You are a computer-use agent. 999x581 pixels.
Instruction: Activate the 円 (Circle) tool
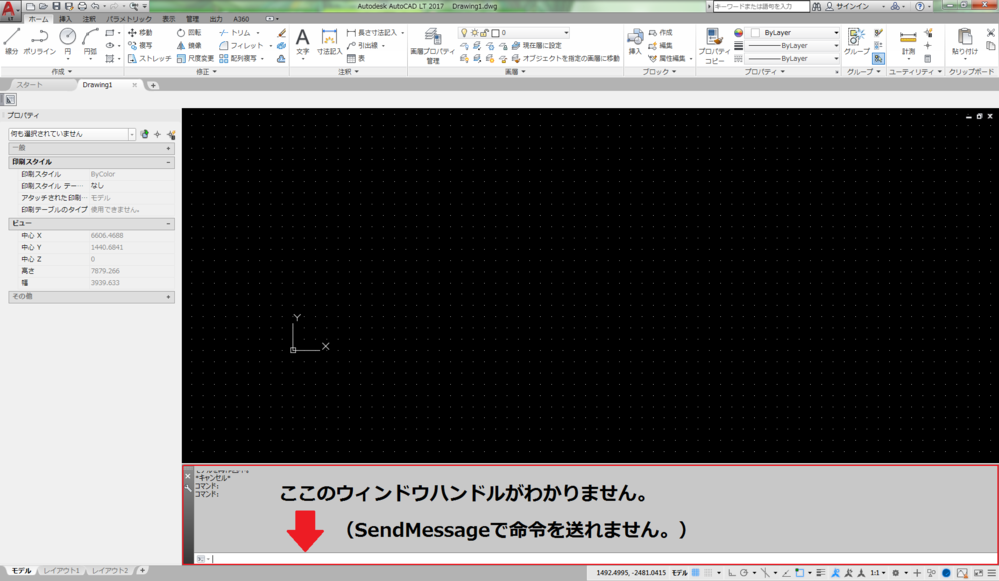click(67, 38)
